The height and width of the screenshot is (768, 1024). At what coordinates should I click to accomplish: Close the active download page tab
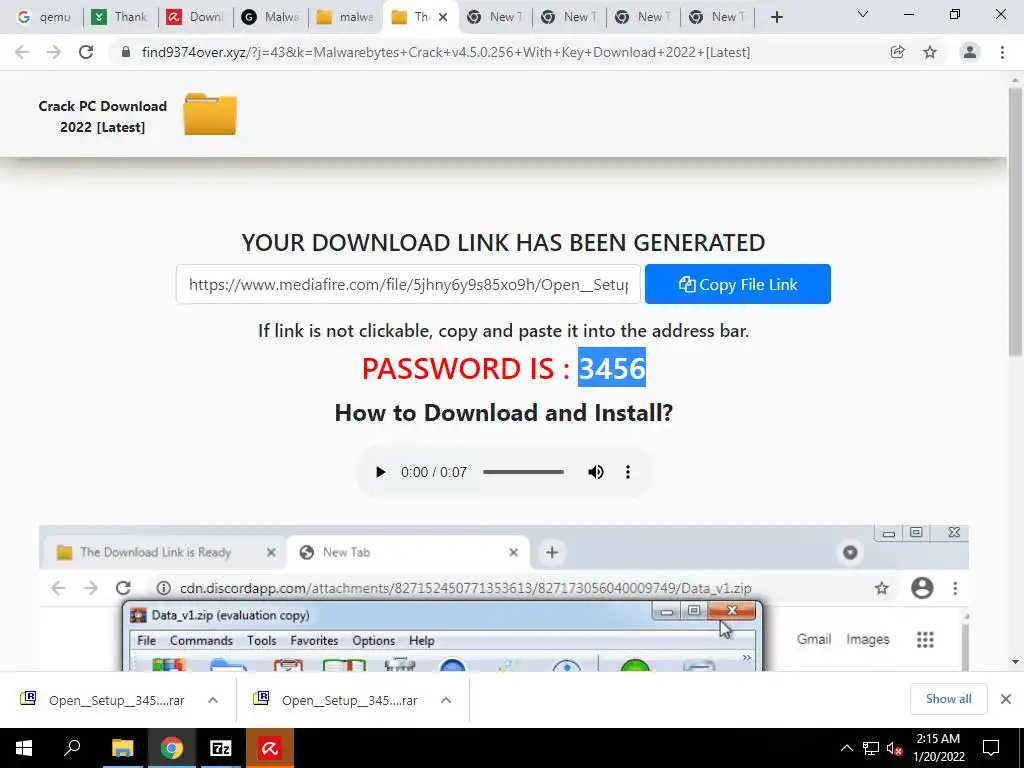(443, 17)
